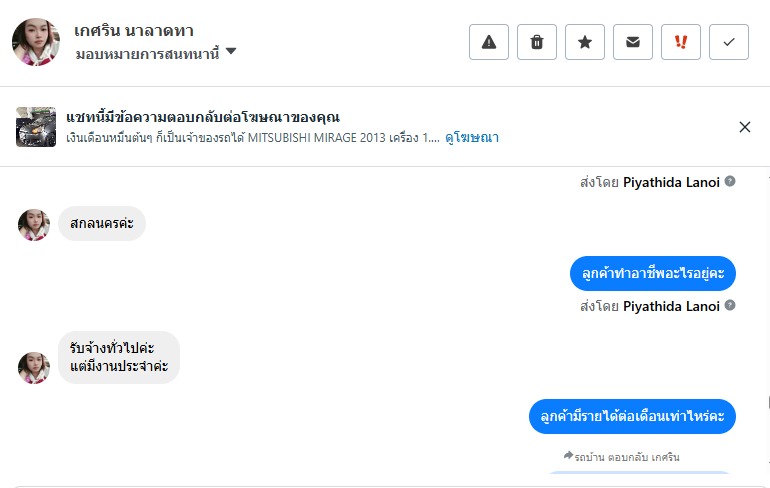The width and height of the screenshot is (770, 488).
Task: Click info icon under ลูกค้าทำอาชีพอะไรอยู่คะ message
Action: 730,305
